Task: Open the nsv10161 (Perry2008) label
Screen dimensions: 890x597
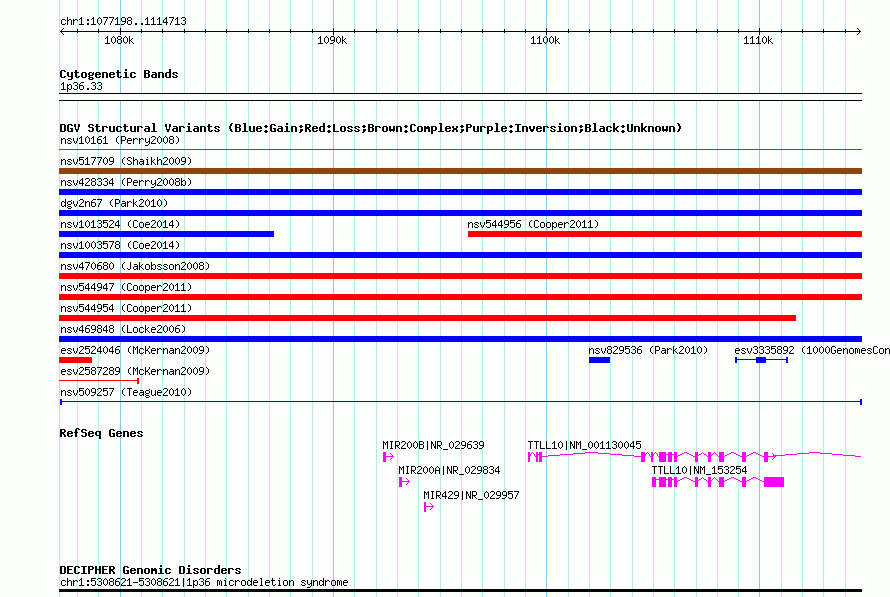Action: tap(120, 140)
